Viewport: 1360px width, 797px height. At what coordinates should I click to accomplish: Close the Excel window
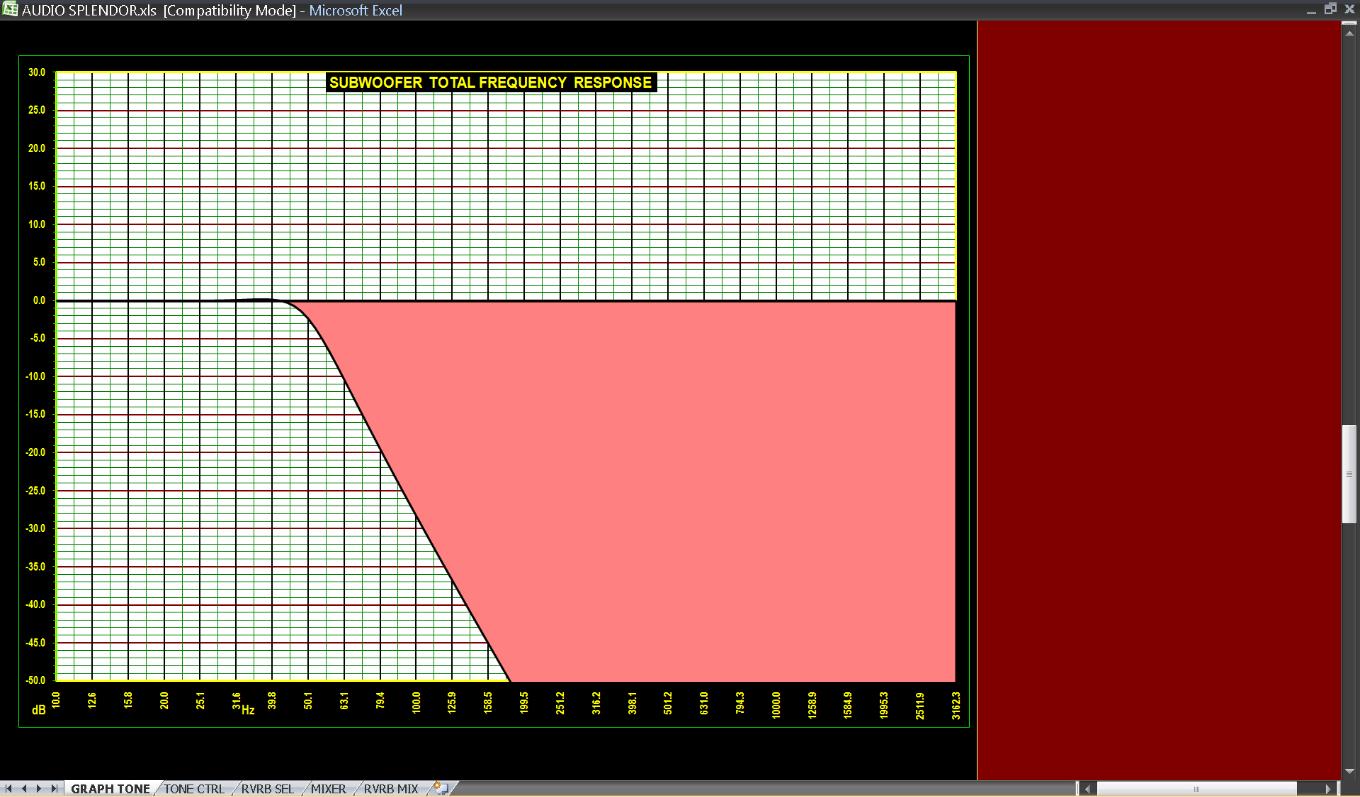point(1349,9)
